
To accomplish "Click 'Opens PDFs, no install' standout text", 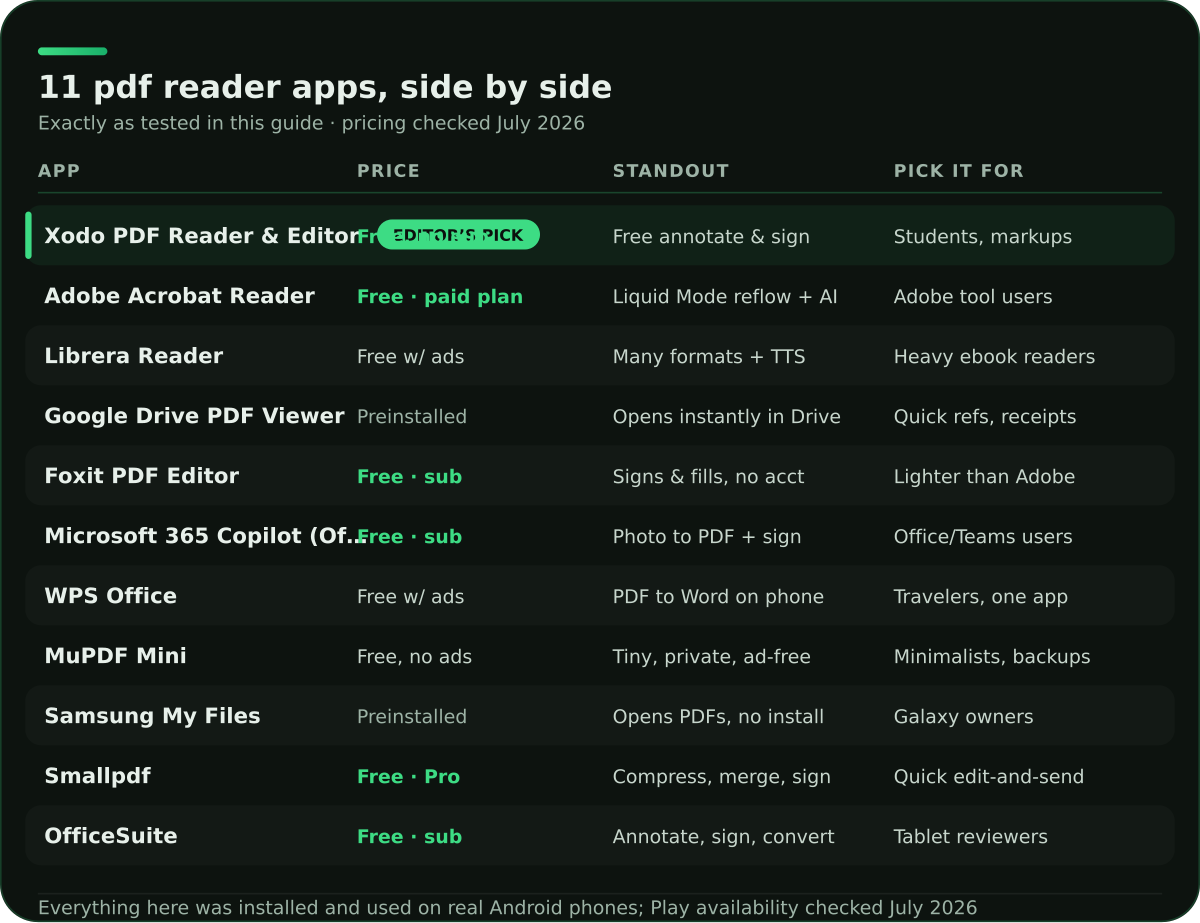I will 719,717.
